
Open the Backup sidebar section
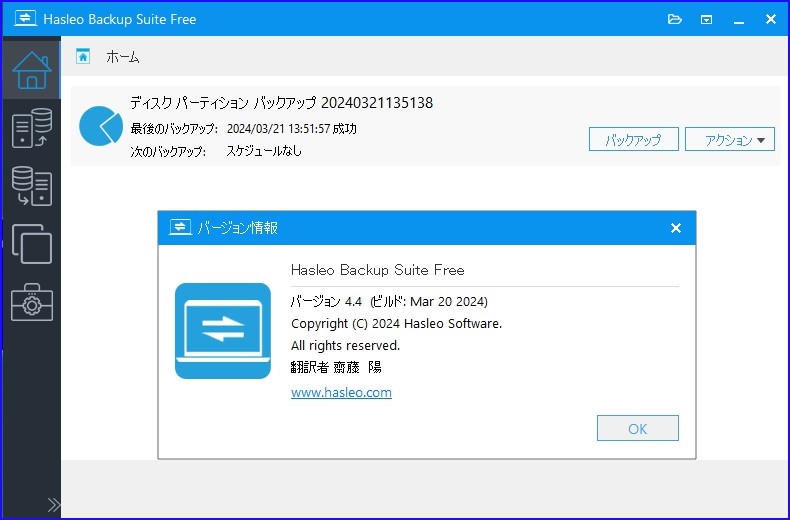[32, 128]
